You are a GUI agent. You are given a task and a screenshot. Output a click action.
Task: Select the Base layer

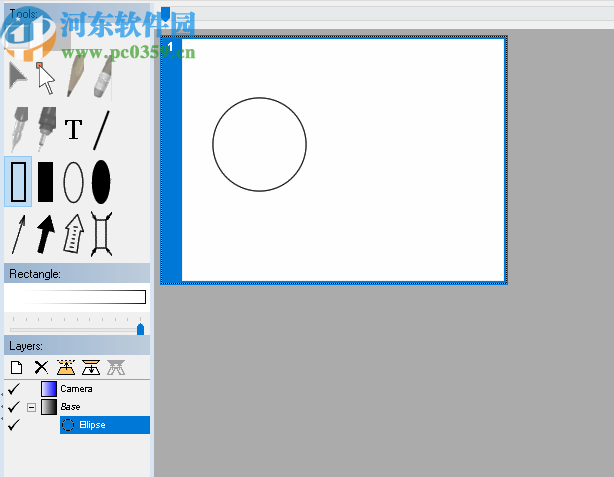70,407
